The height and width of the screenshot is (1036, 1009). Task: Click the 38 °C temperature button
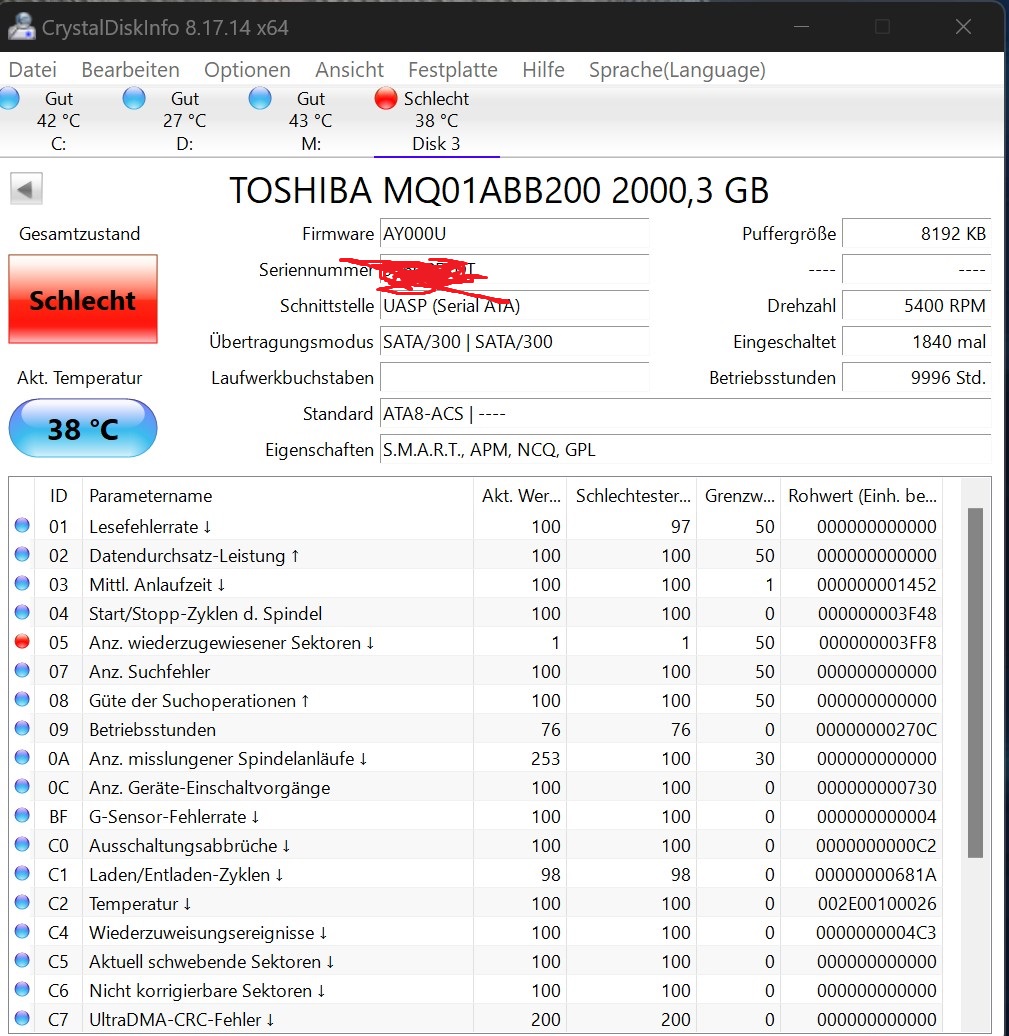click(83, 428)
